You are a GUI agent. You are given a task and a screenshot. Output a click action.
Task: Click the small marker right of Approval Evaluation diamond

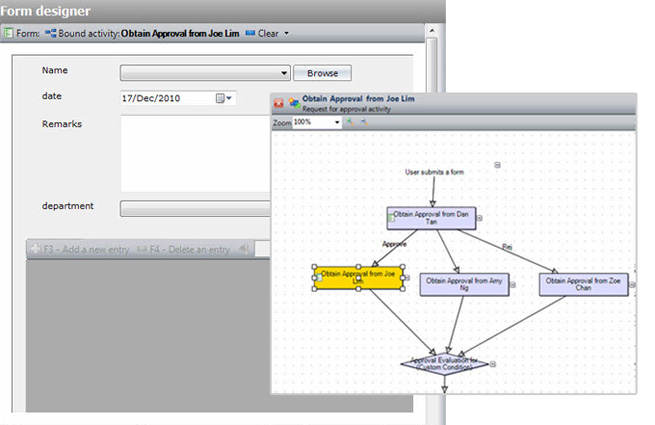coord(493,364)
